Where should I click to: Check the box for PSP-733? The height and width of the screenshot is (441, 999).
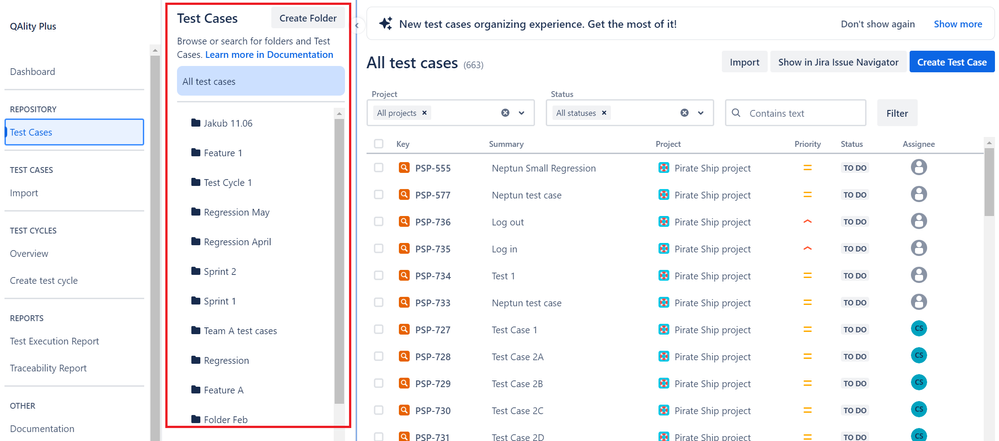pyautogui.click(x=378, y=302)
